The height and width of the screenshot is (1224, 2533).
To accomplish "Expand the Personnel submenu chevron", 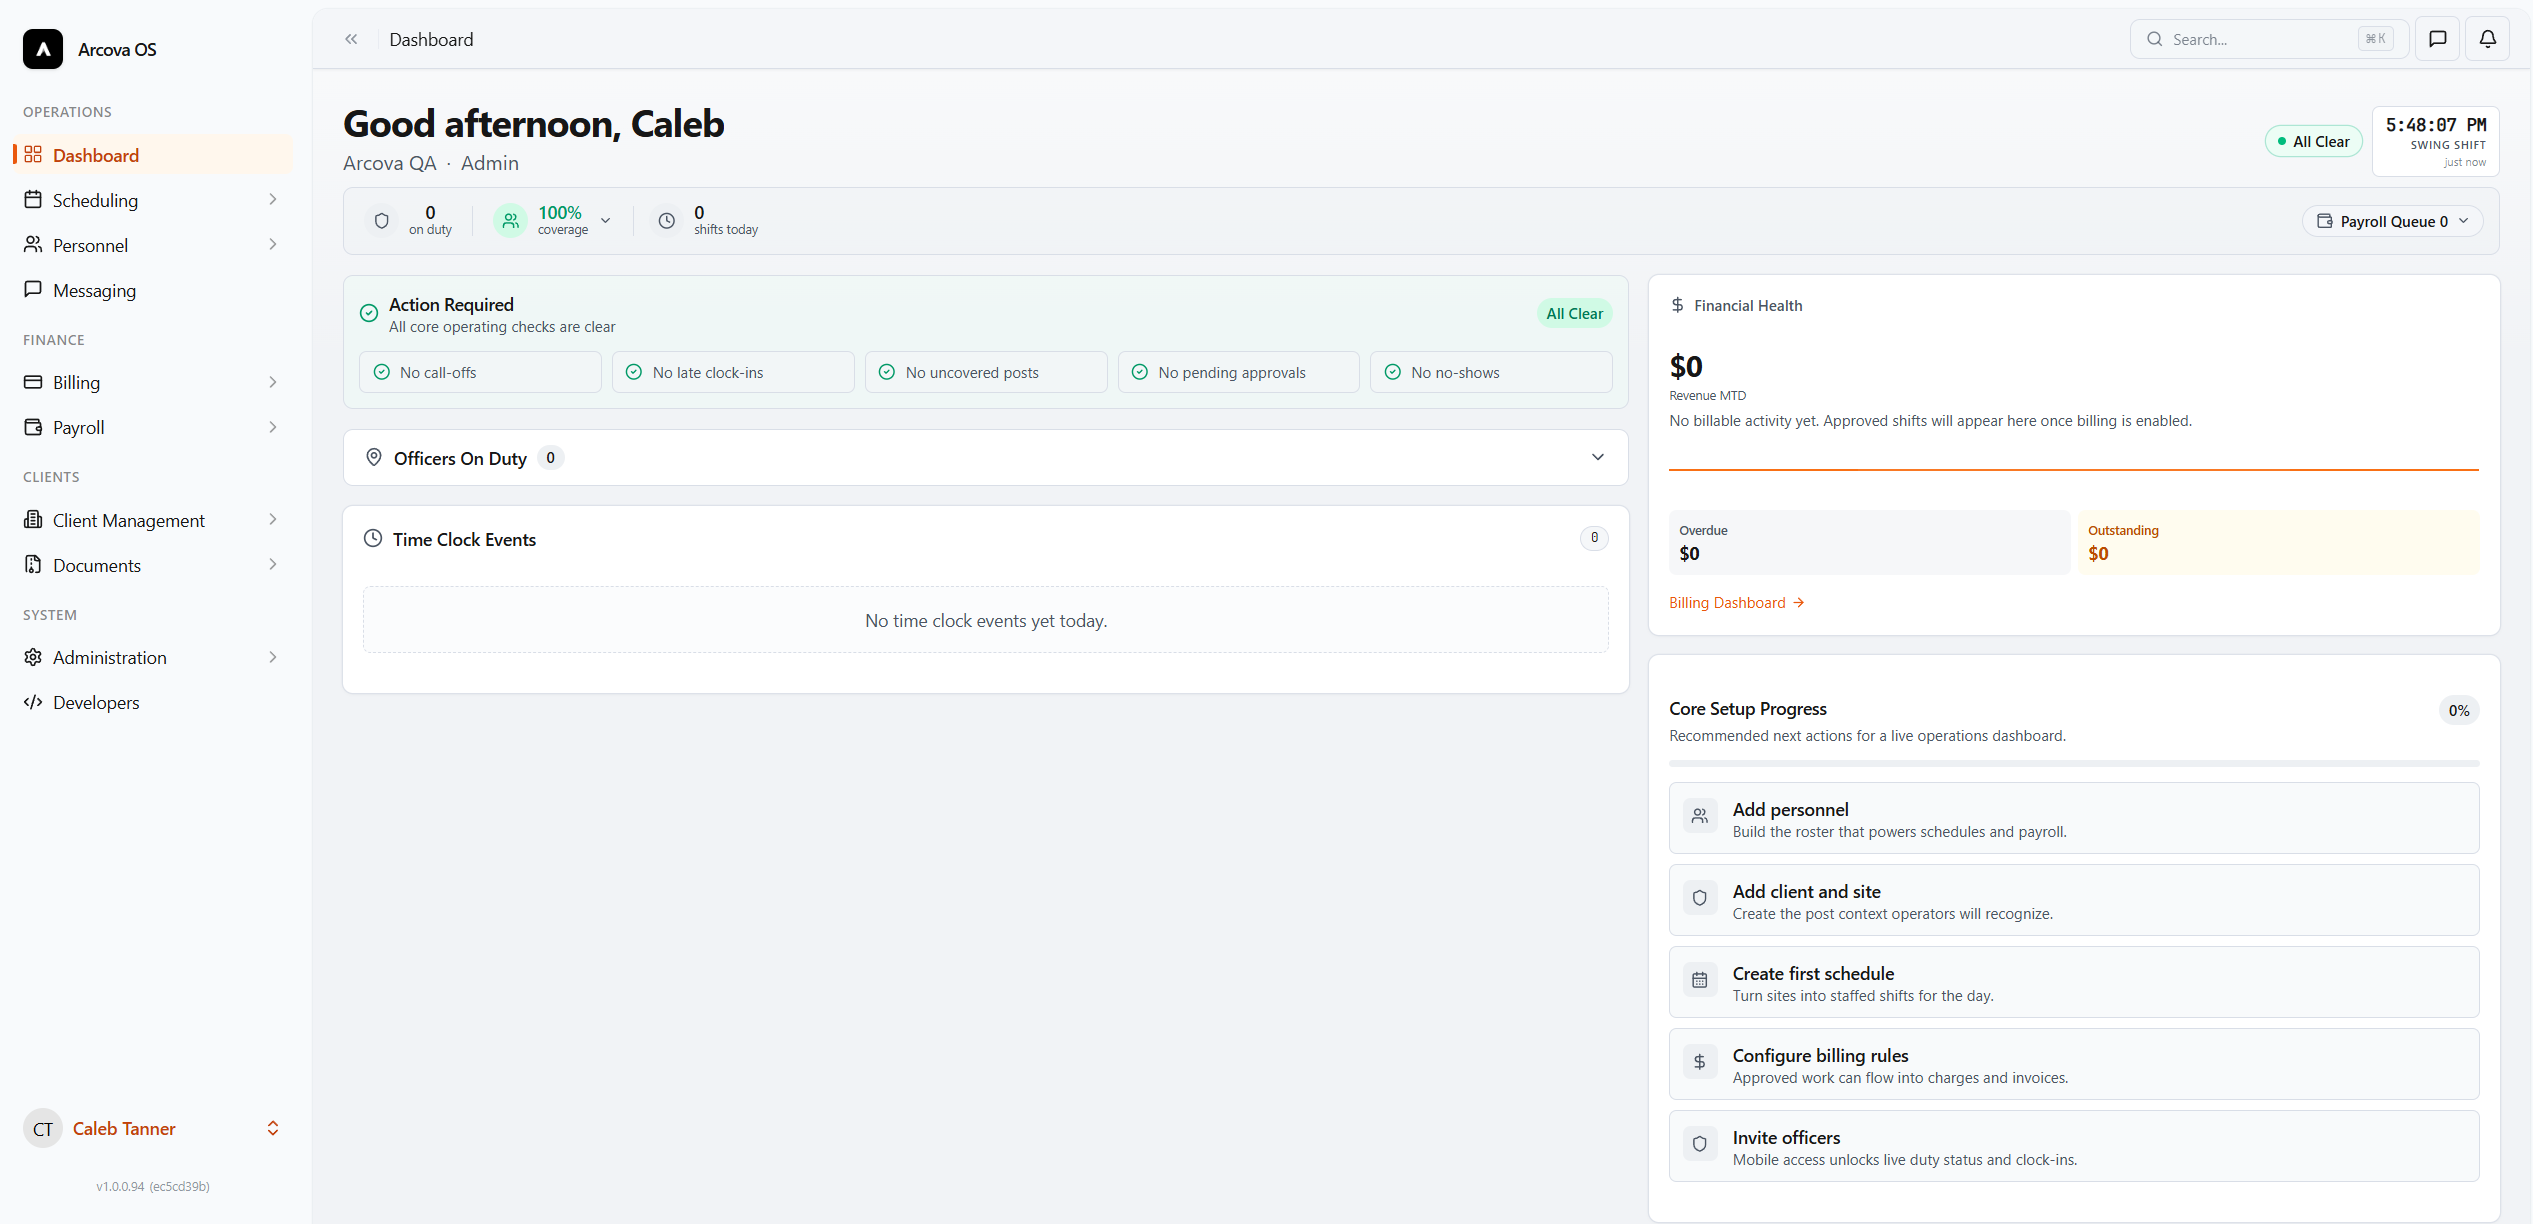I will 273,244.
